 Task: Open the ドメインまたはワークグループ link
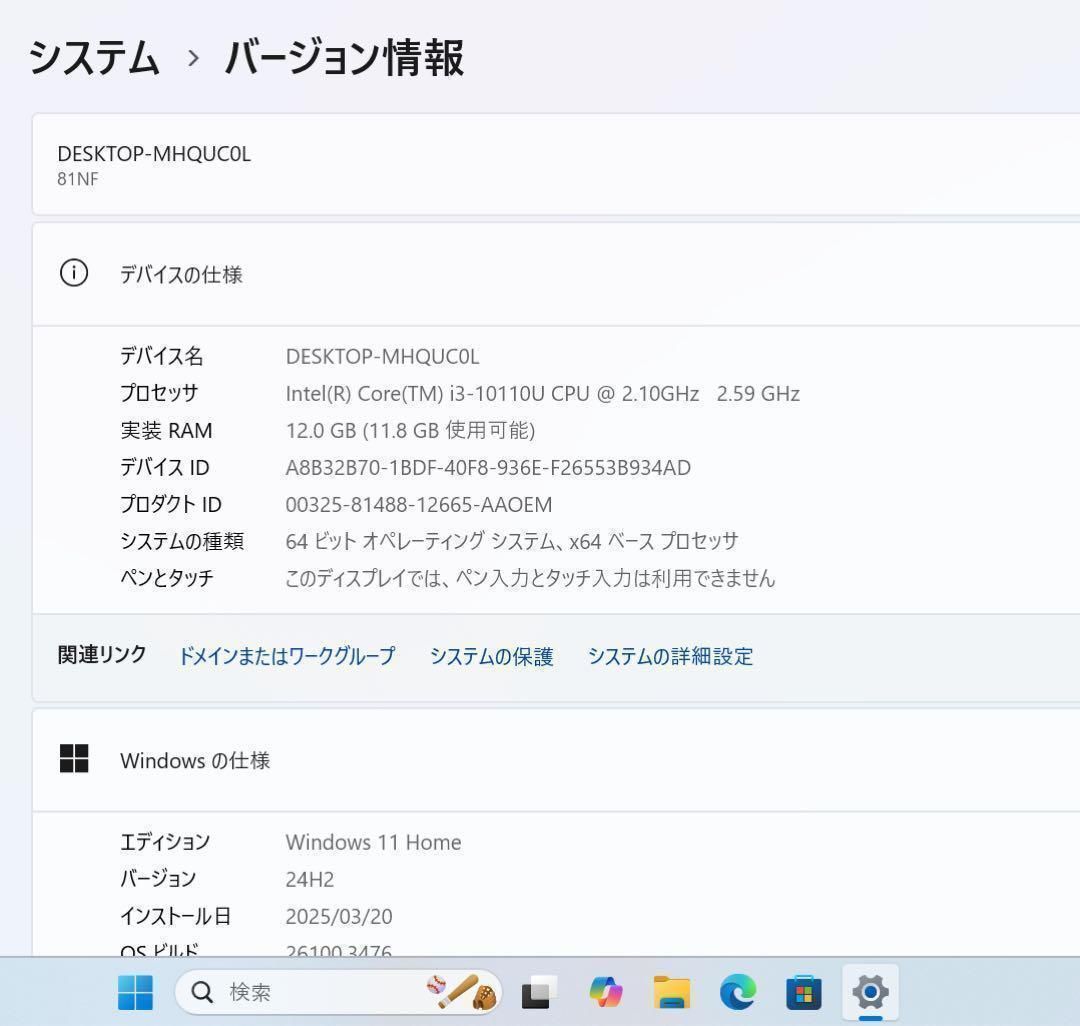286,657
